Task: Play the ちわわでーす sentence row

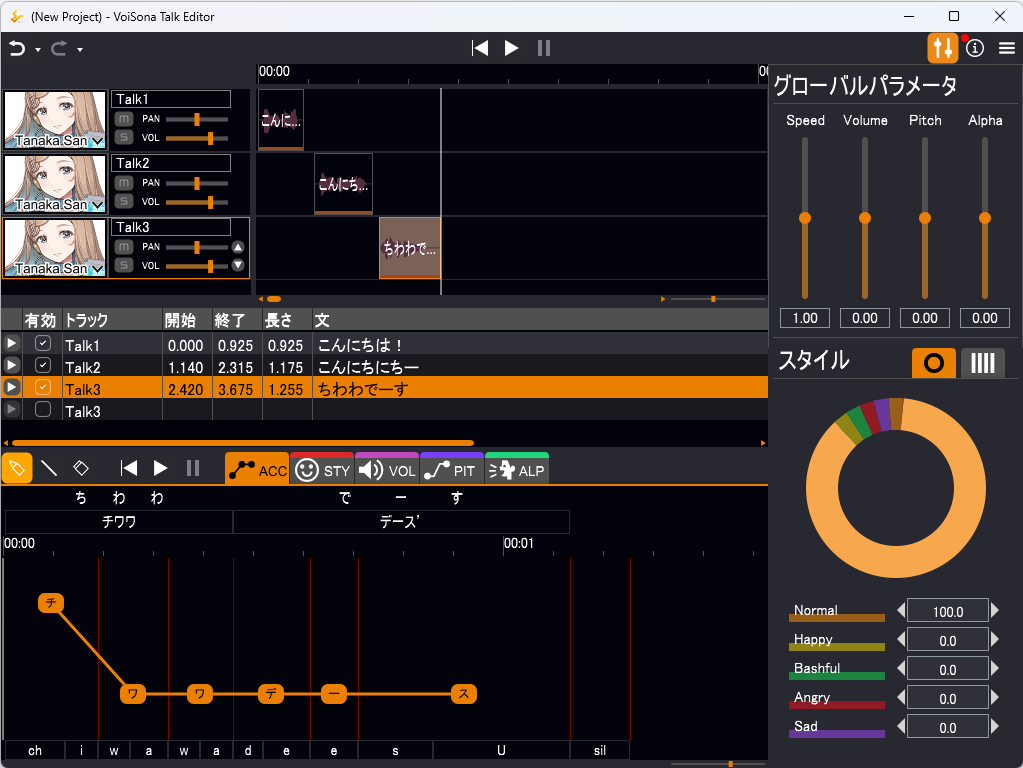Action: pos(11,387)
